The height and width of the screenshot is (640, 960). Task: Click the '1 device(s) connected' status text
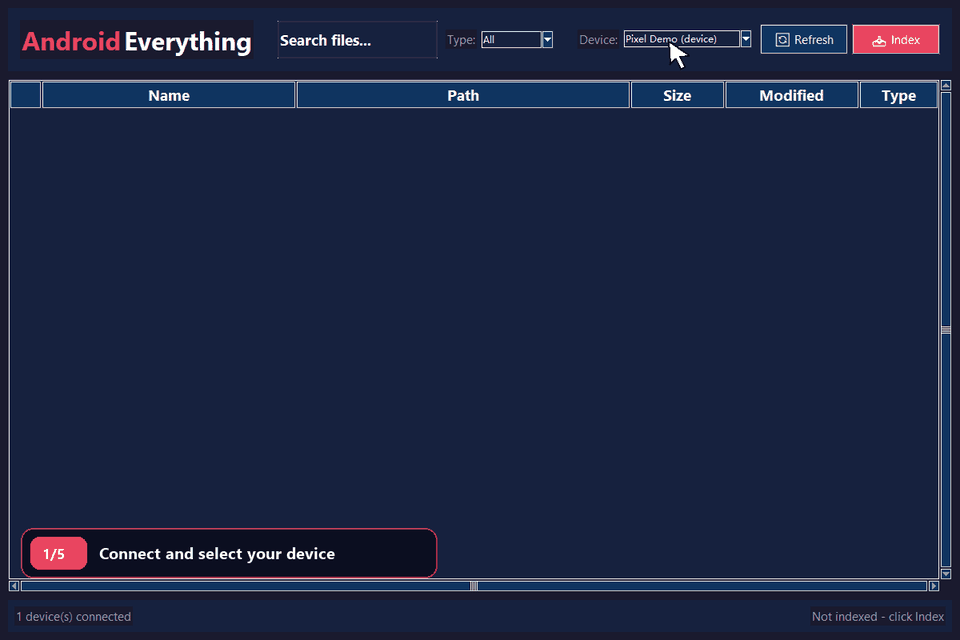(73, 617)
